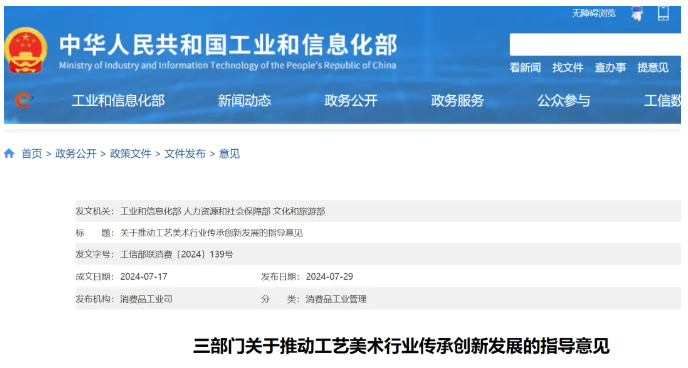The width and height of the screenshot is (688, 368).
Task: Go to 政务公开 in breadcrumb
Action: [x=76, y=154]
